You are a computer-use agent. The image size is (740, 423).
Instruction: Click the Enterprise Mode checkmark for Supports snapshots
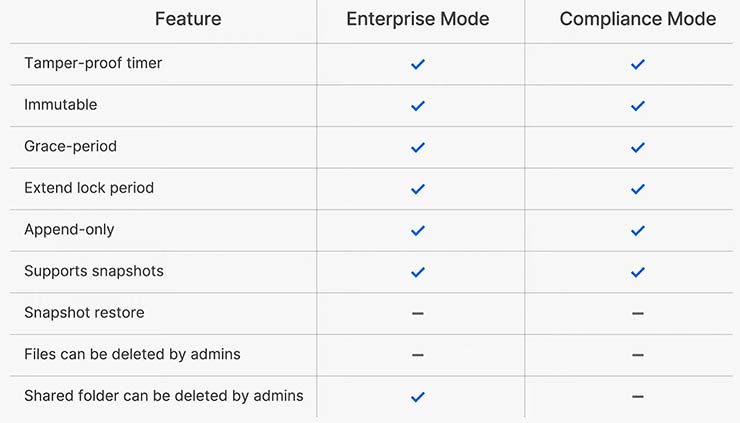(x=418, y=272)
